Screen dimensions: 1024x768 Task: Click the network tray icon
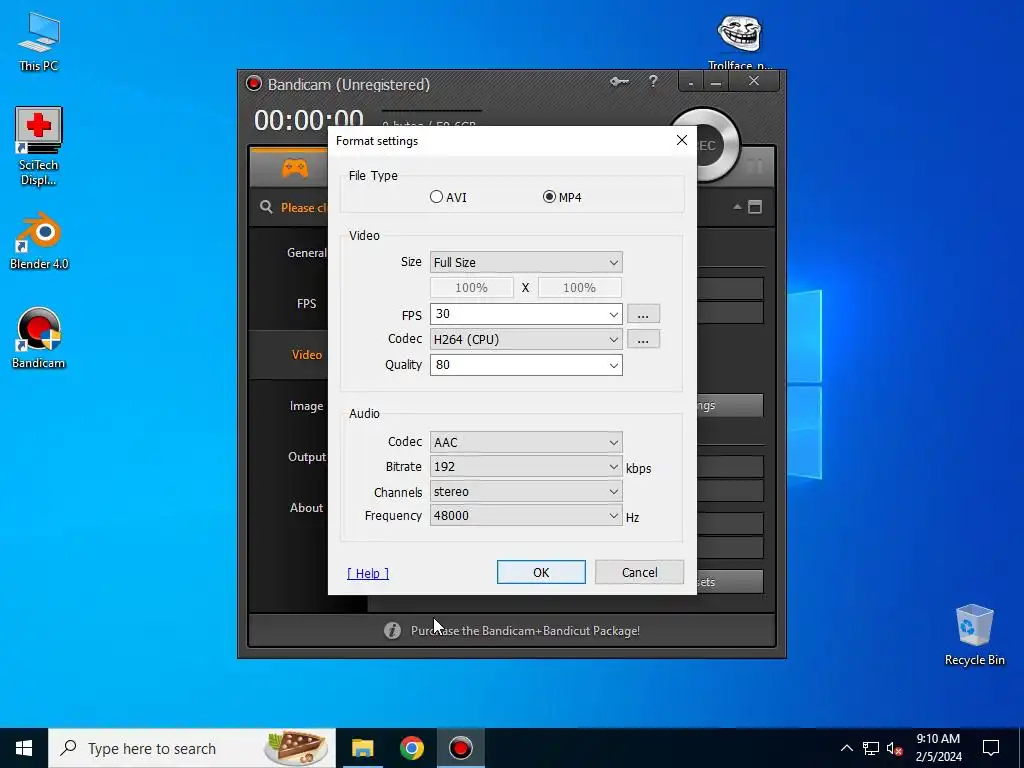click(871, 748)
